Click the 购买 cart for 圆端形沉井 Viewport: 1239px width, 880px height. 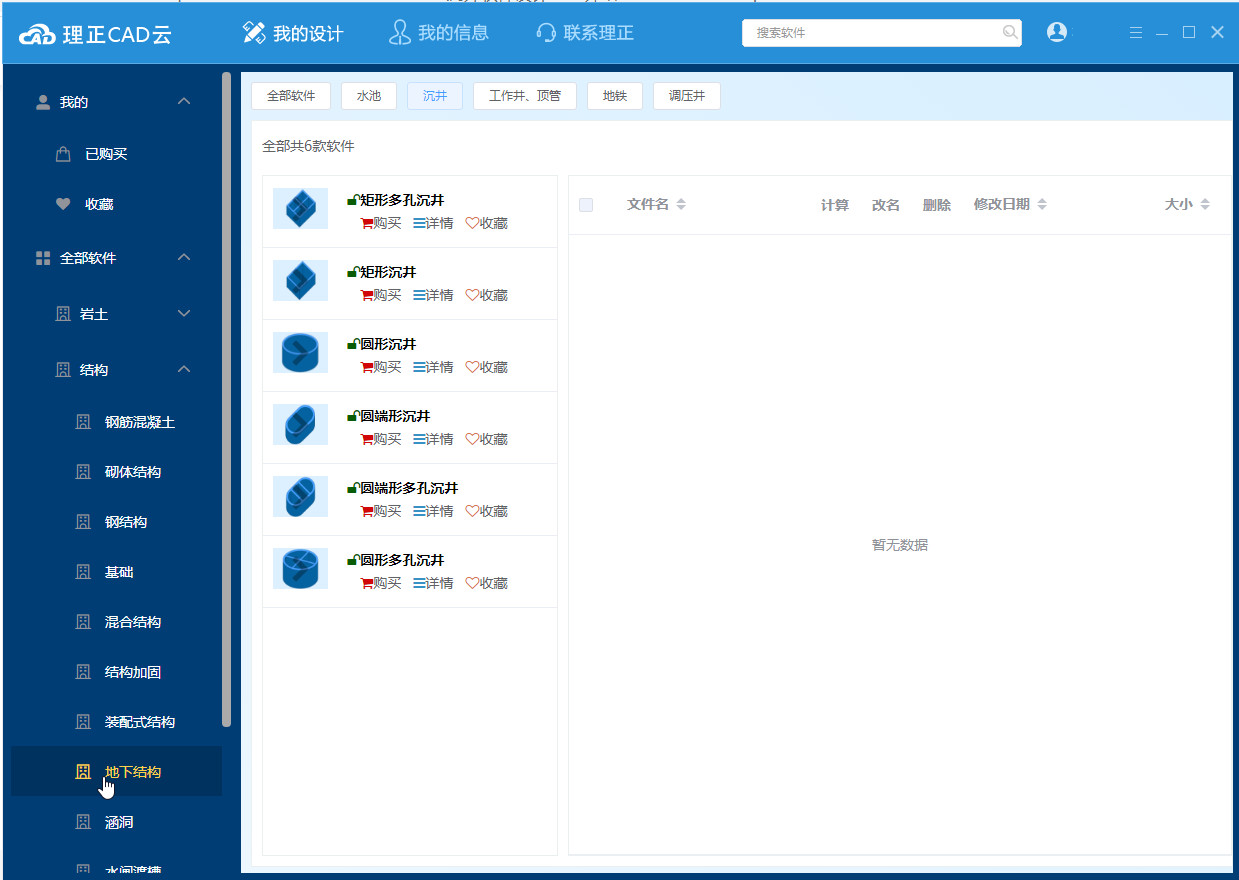[x=380, y=439]
